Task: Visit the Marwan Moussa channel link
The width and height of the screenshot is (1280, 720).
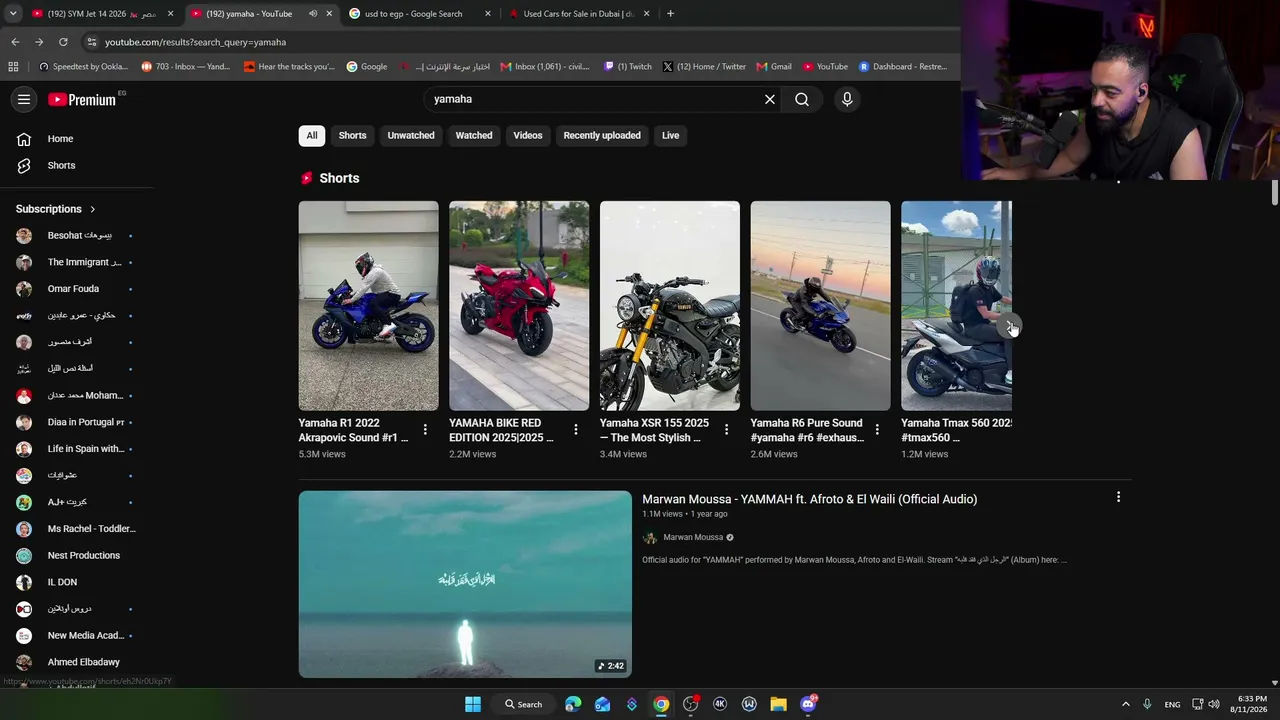Action: pos(693,538)
